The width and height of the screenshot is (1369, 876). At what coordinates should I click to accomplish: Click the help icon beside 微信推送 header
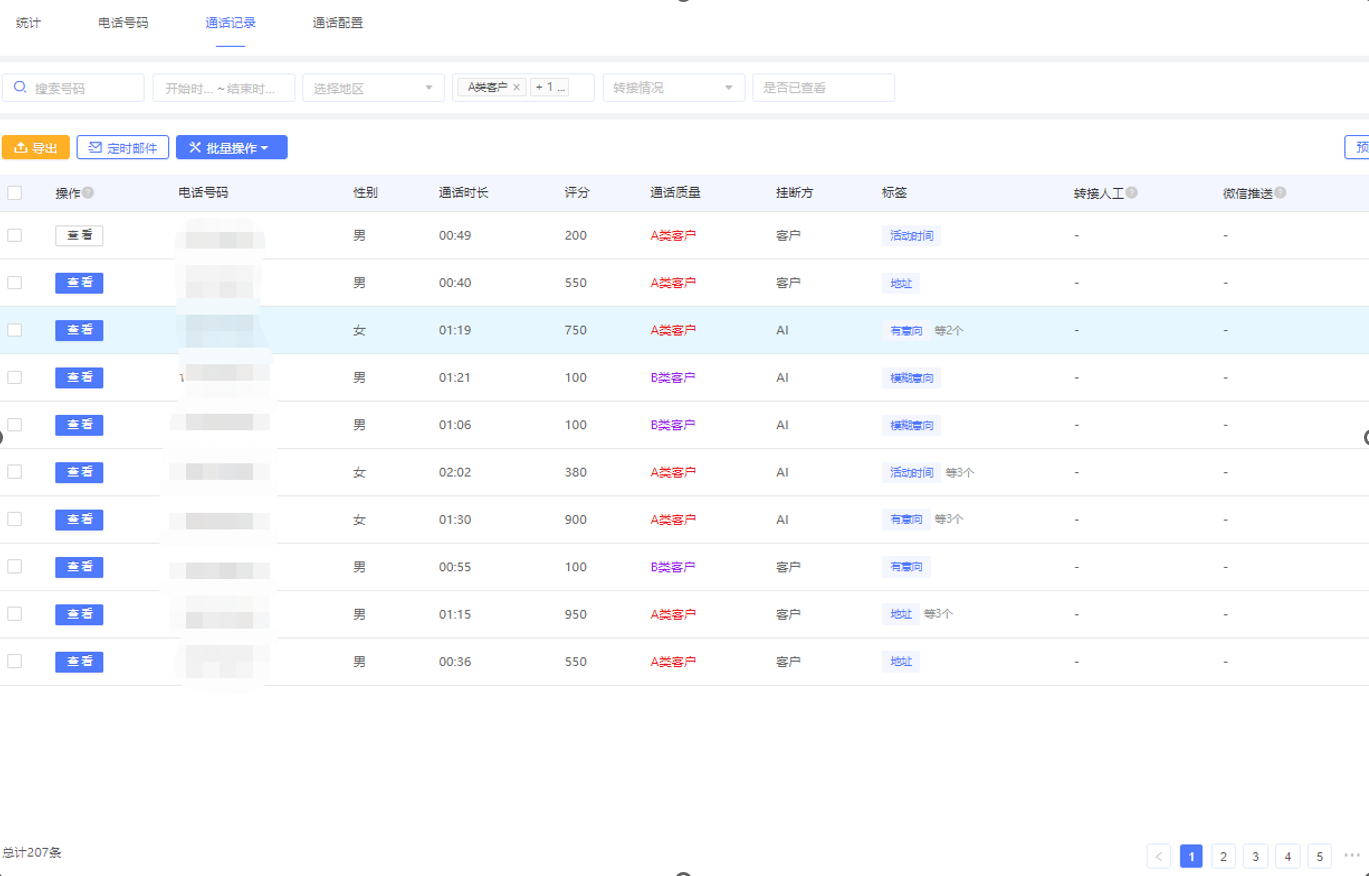coord(1280,193)
